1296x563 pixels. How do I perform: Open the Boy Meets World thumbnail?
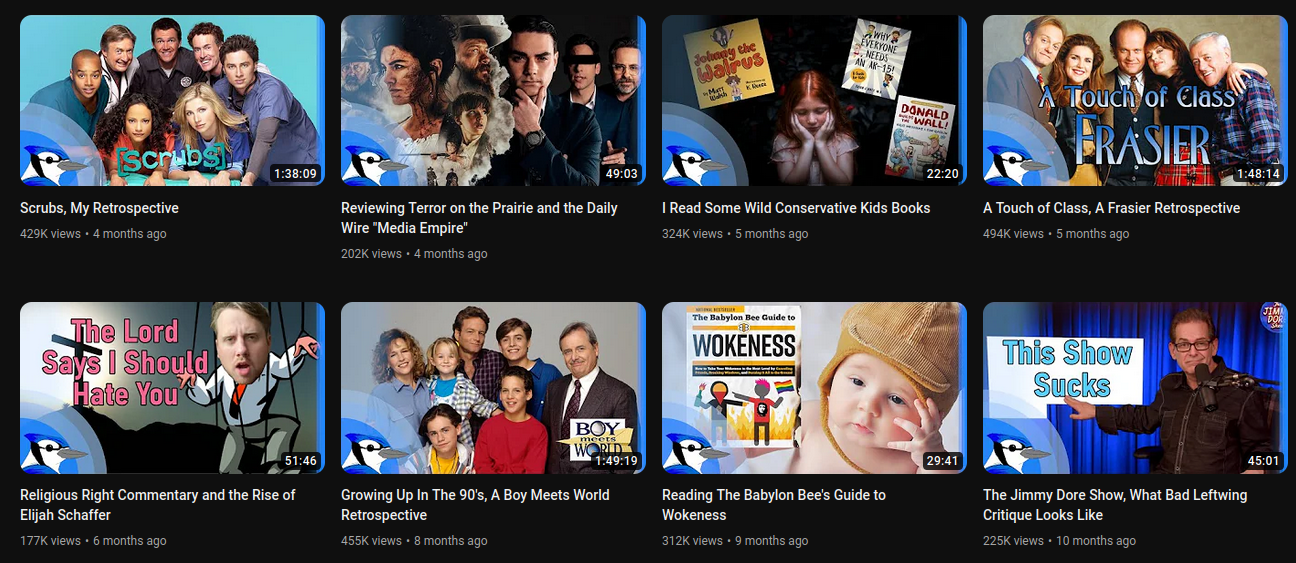coord(493,388)
